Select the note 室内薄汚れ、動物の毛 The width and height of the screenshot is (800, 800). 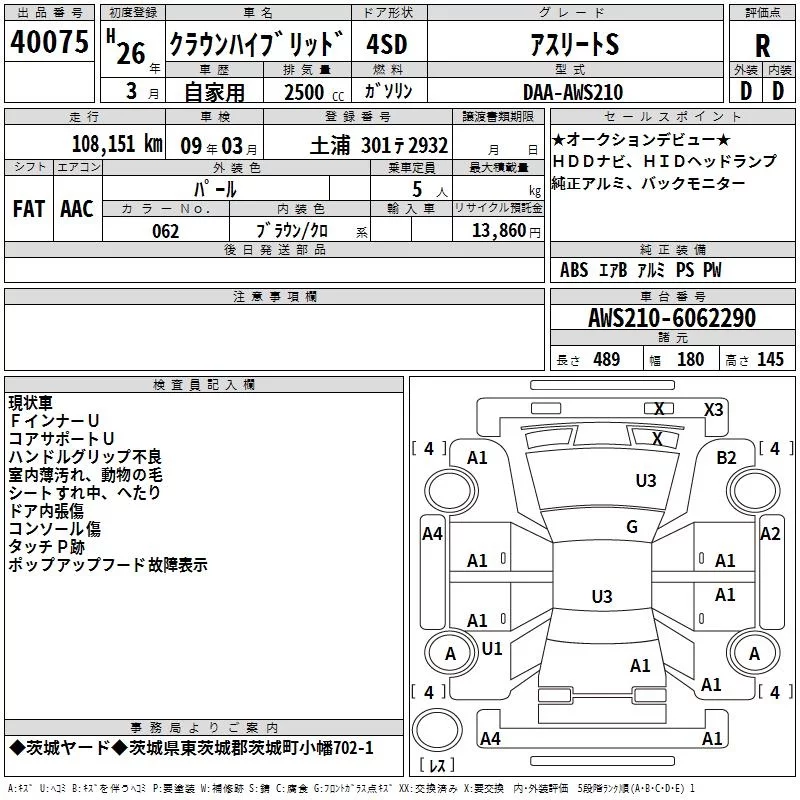pos(86,474)
